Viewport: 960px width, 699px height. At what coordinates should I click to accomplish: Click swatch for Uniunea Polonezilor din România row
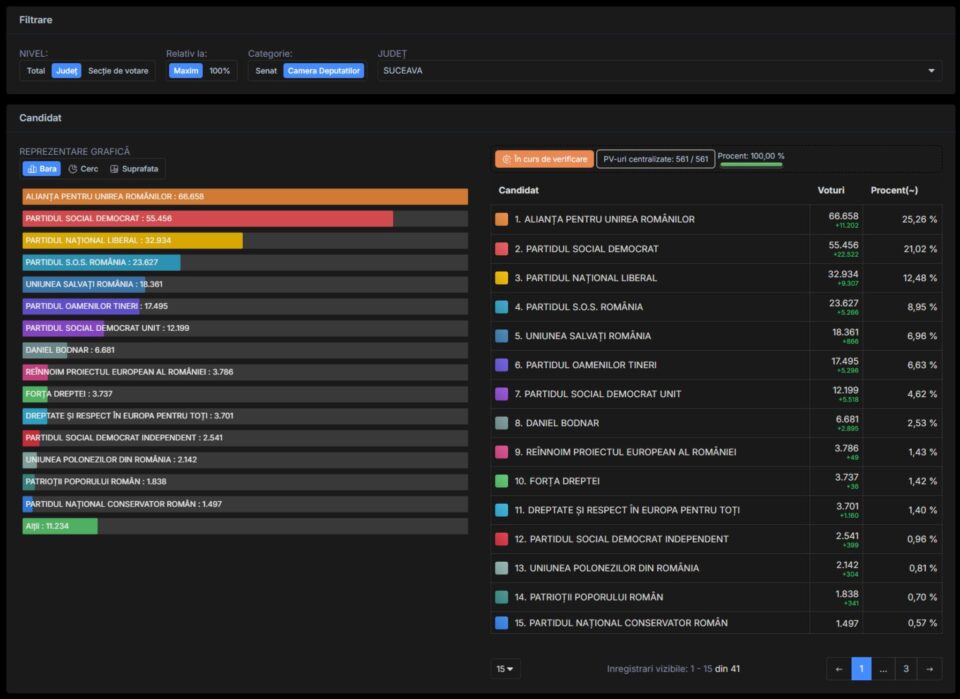pyautogui.click(x=501, y=567)
